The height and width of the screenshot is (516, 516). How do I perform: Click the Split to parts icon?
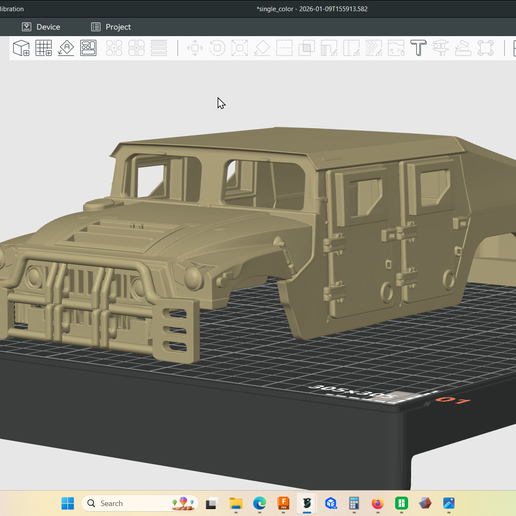(x=136, y=48)
